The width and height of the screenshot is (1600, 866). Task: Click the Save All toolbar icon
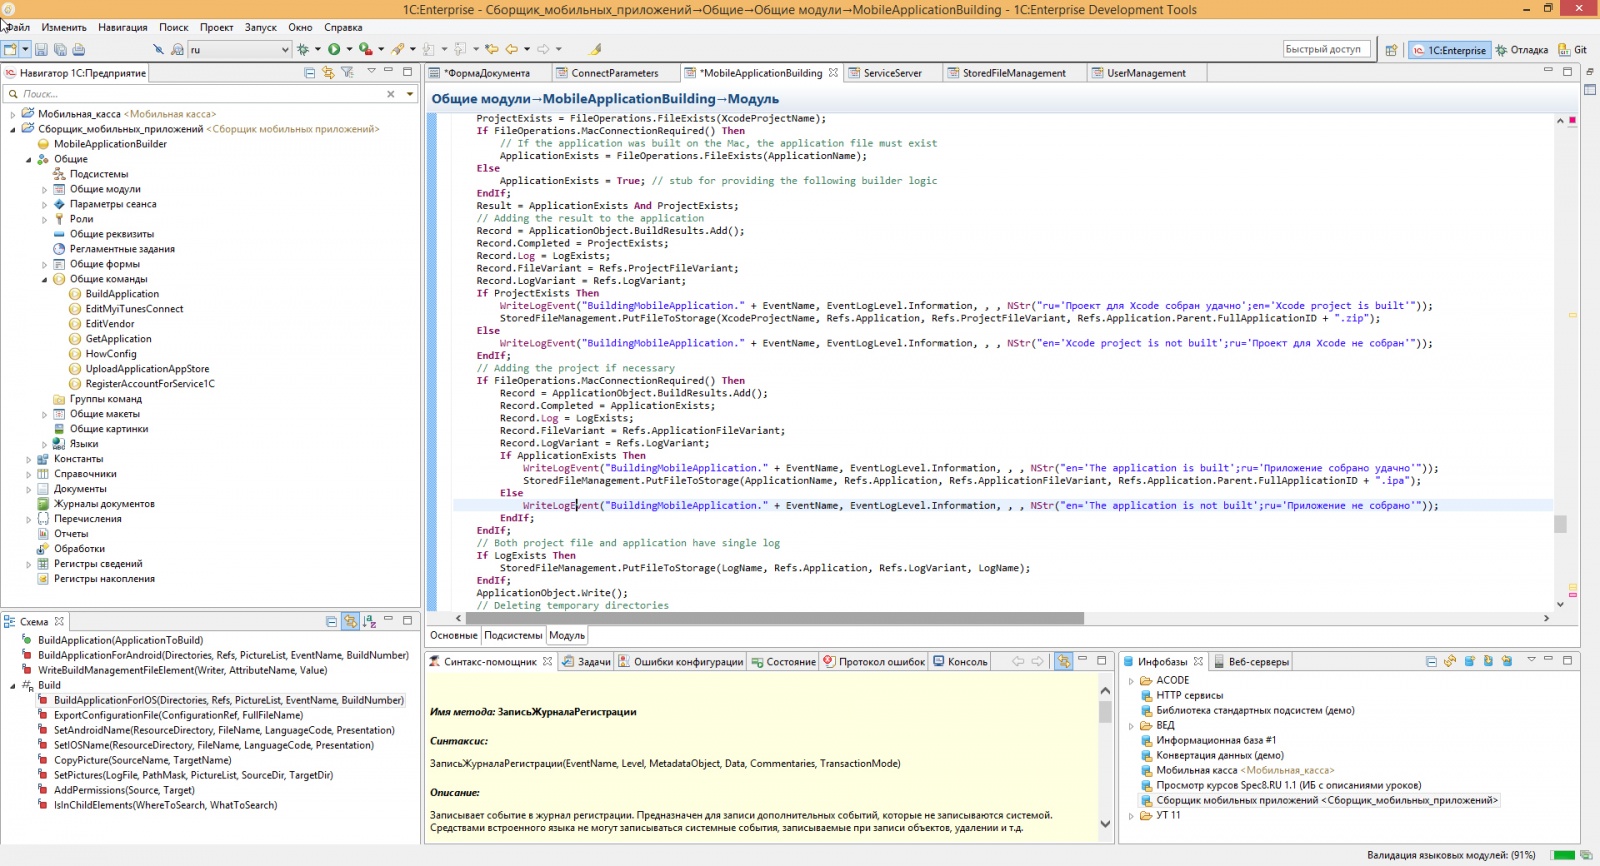pyautogui.click(x=60, y=49)
